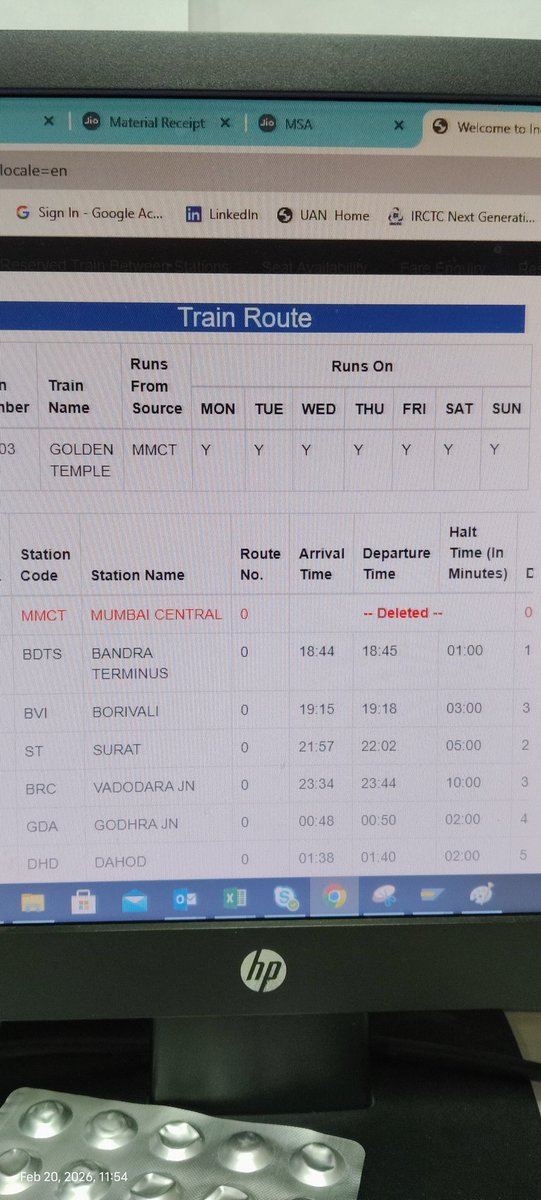Switch to the Material Receipt tab
Image resolution: width=541 pixels, height=1200 pixels.
pos(156,123)
